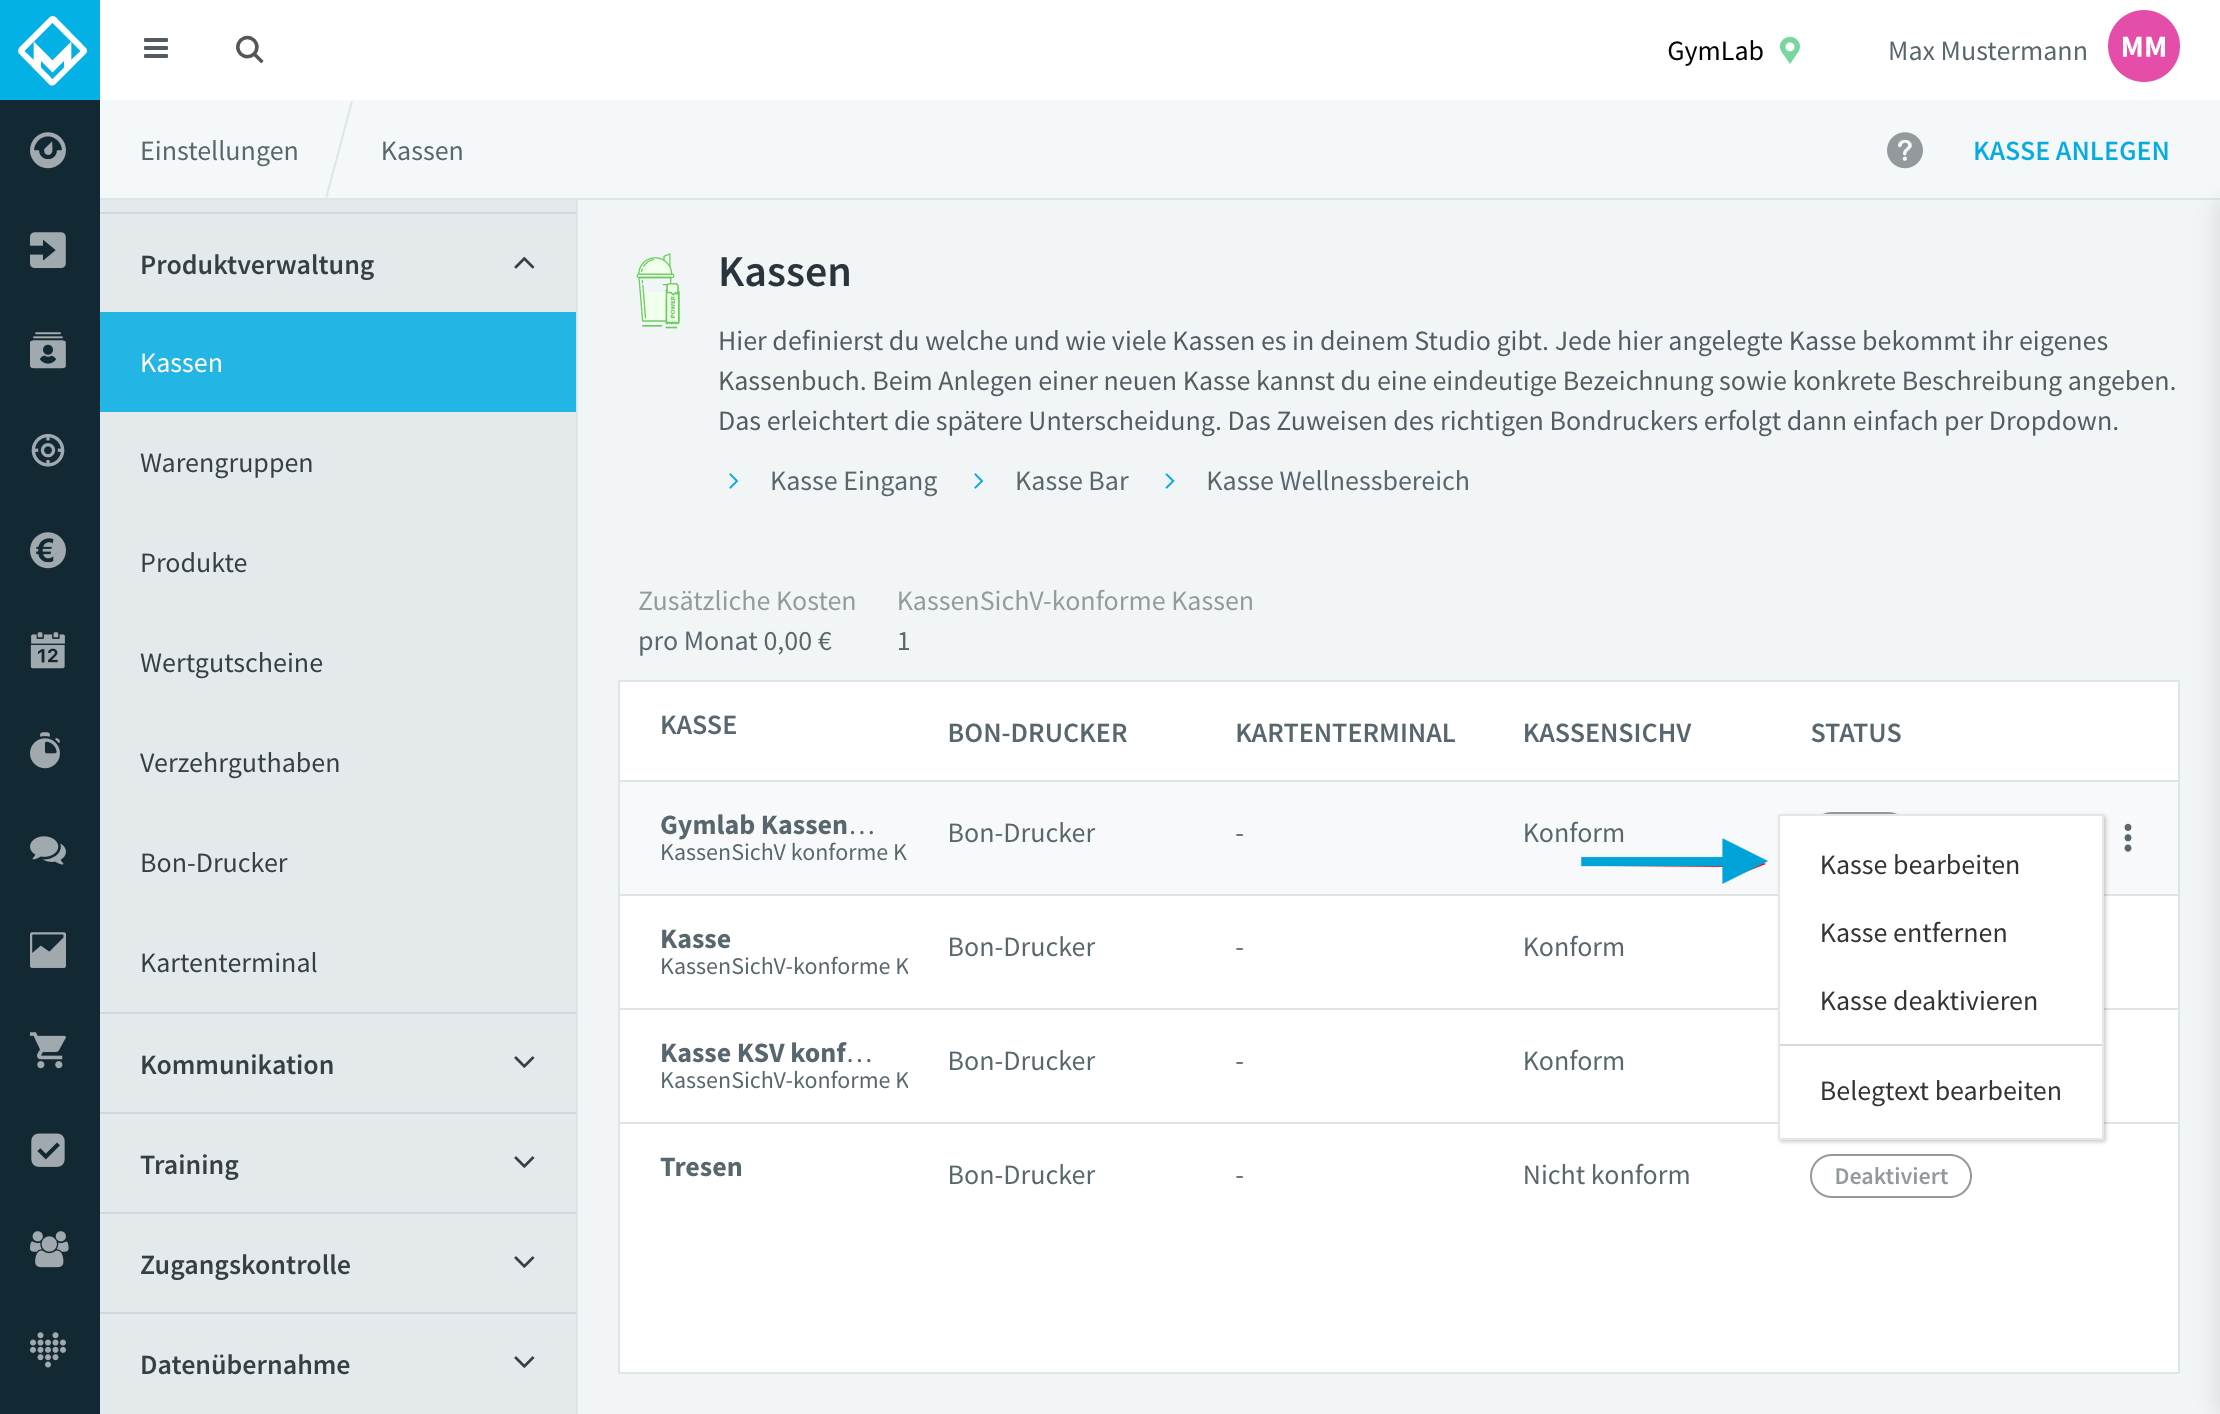Screen dimensions: 2220x1414
Task: Click the three-dot menu for Gymlab Kasse
Action: pyautogui.click(x=2128, y=838)
